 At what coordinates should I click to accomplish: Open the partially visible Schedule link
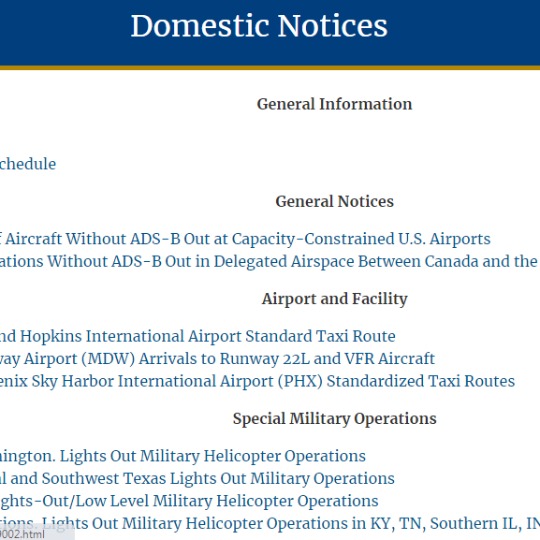click(28, 164)
